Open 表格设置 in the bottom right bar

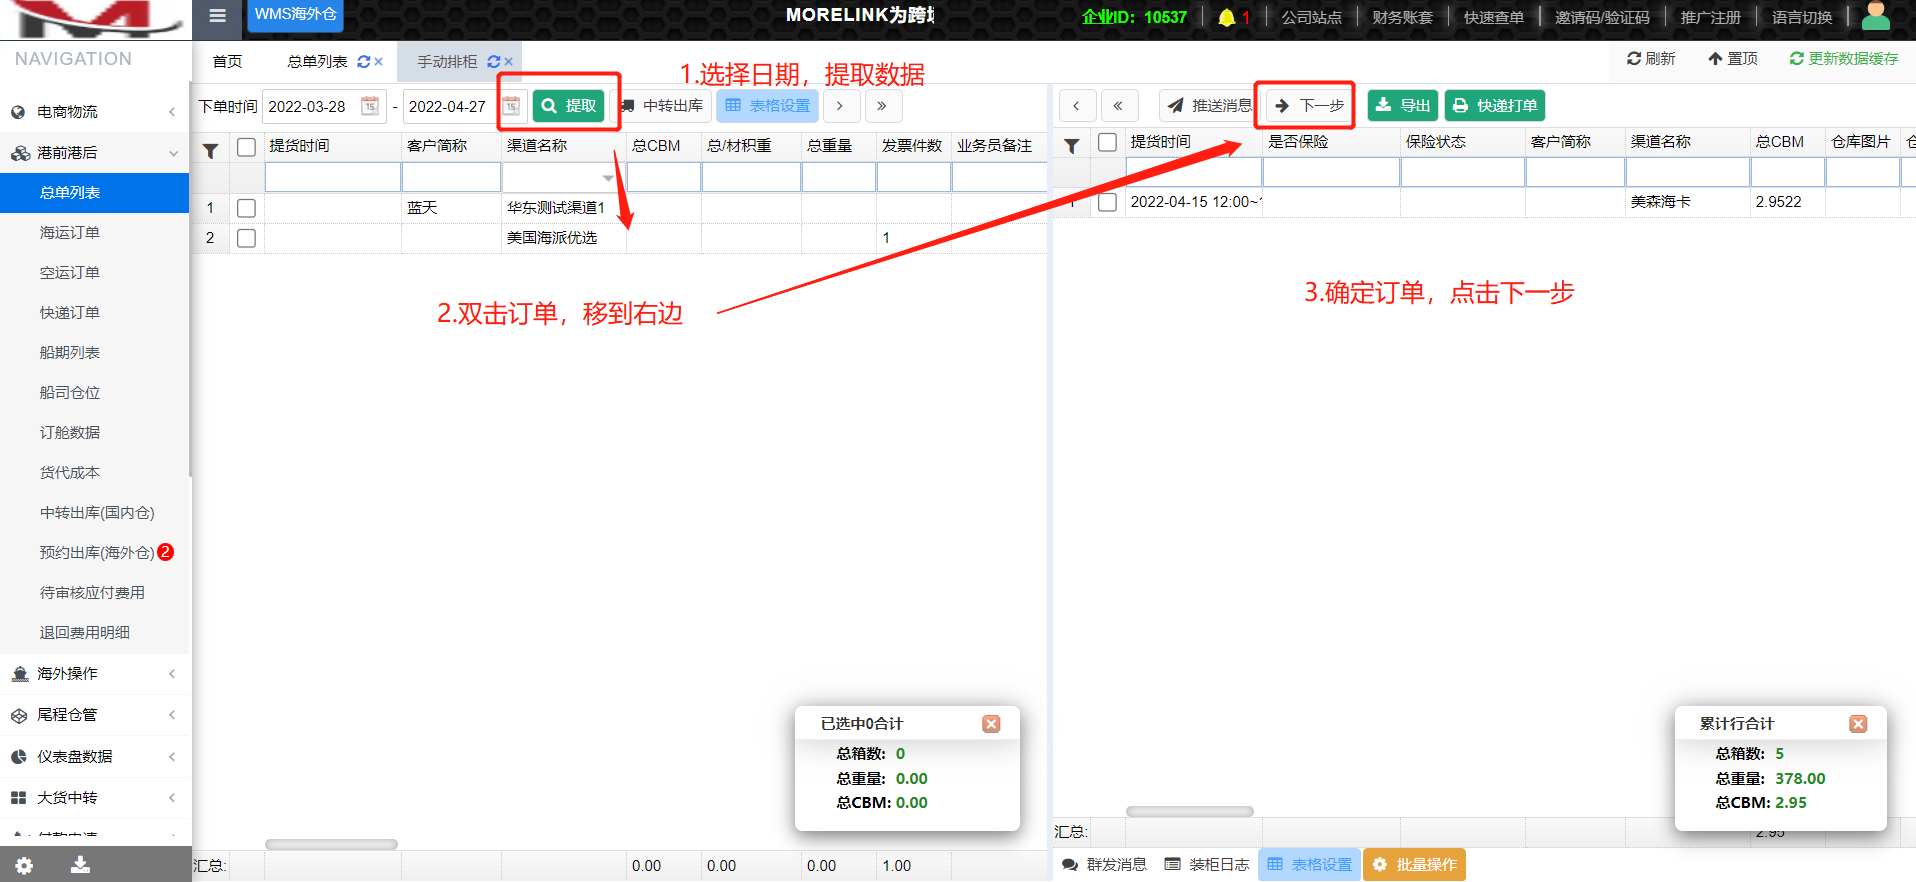[x=1310, y=865]
